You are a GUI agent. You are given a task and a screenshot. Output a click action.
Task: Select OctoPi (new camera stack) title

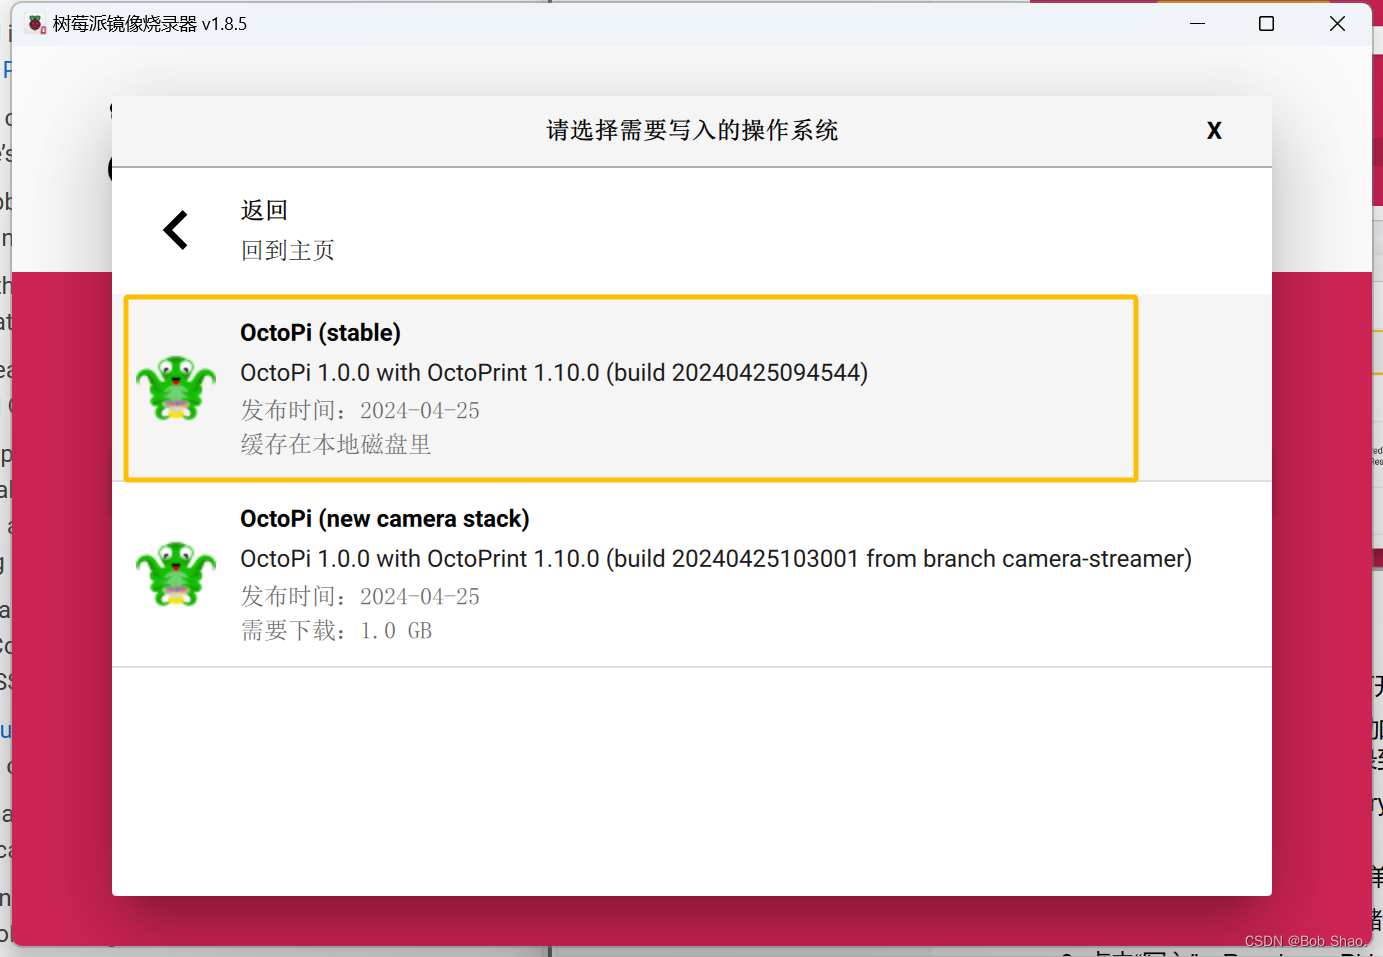[384, 519]
